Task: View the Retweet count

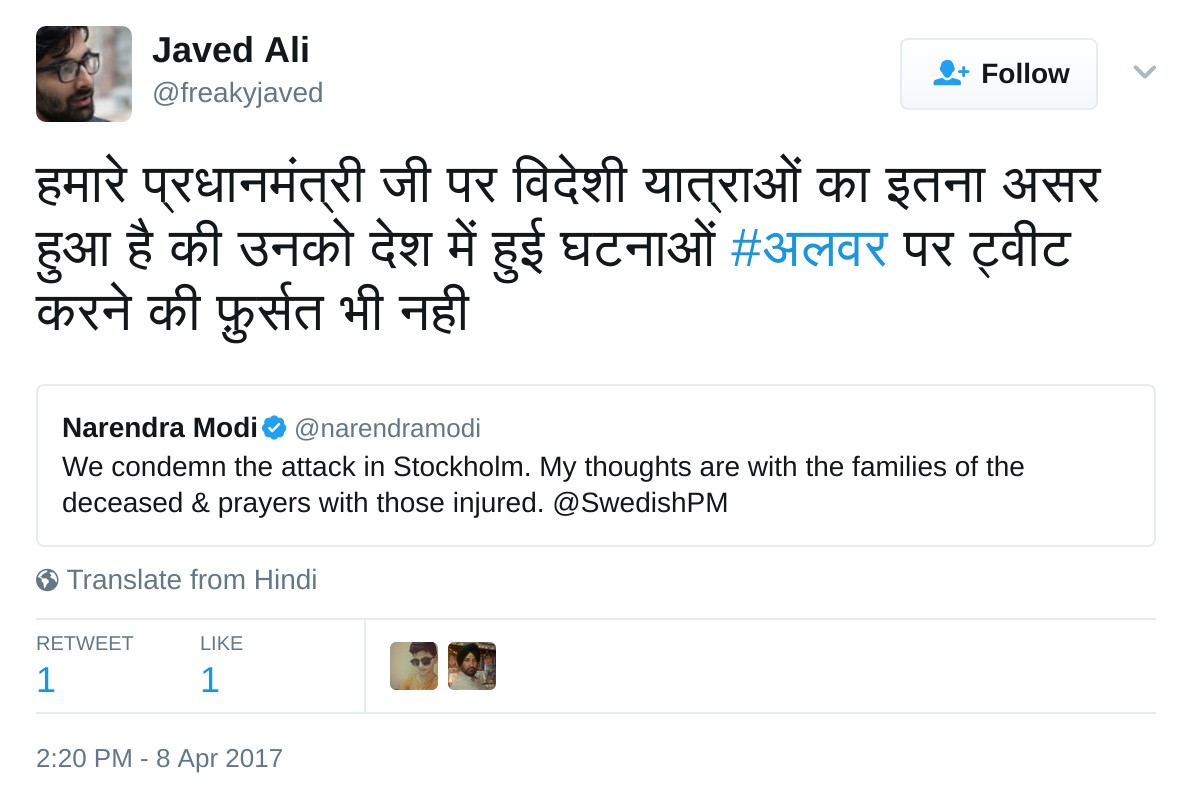Action: coord(46,680)
